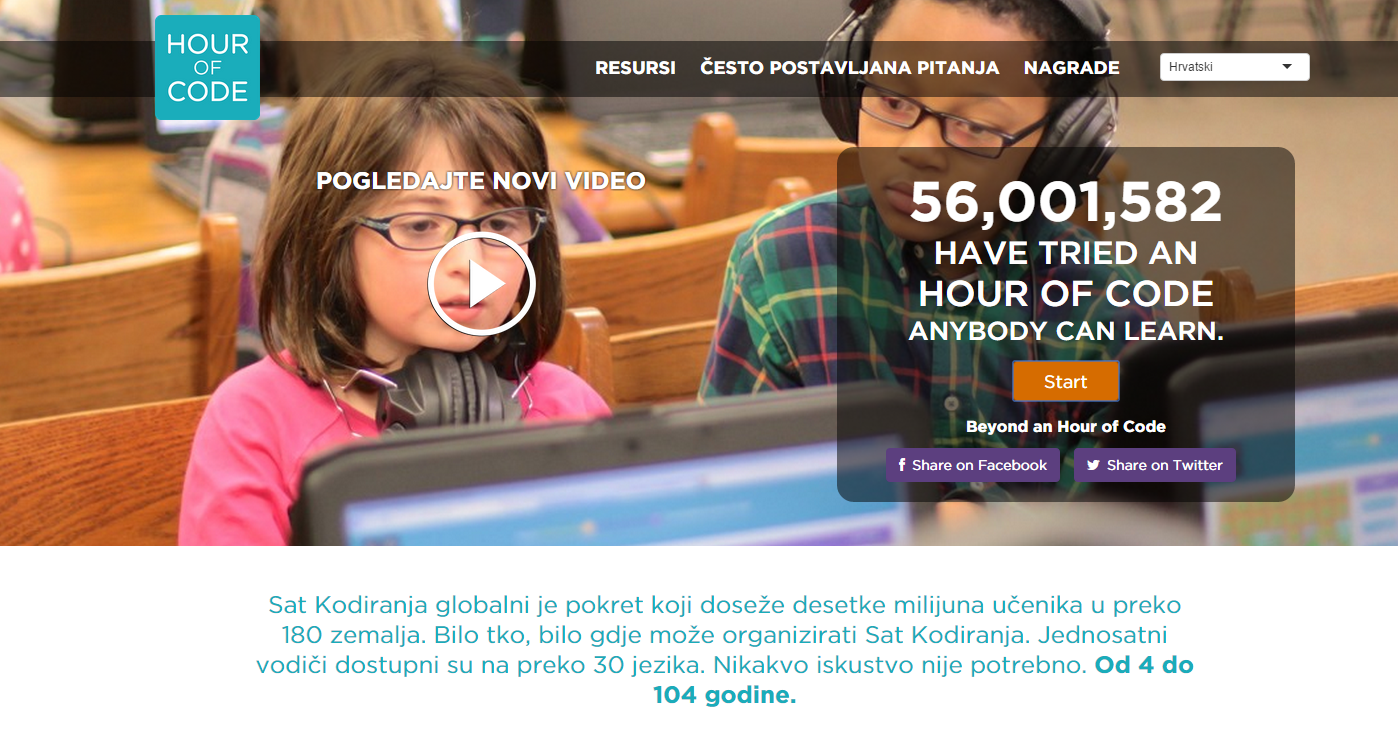1398x740 pixels.
Task: Click the arrow in the language selector
Action: pos(1287,67)
